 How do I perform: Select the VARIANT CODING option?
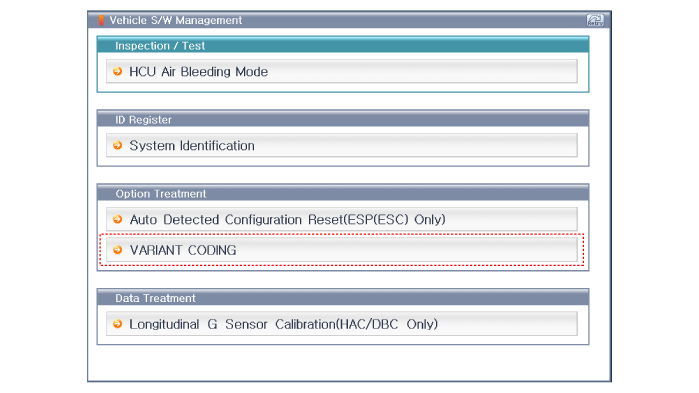point(341,250)
